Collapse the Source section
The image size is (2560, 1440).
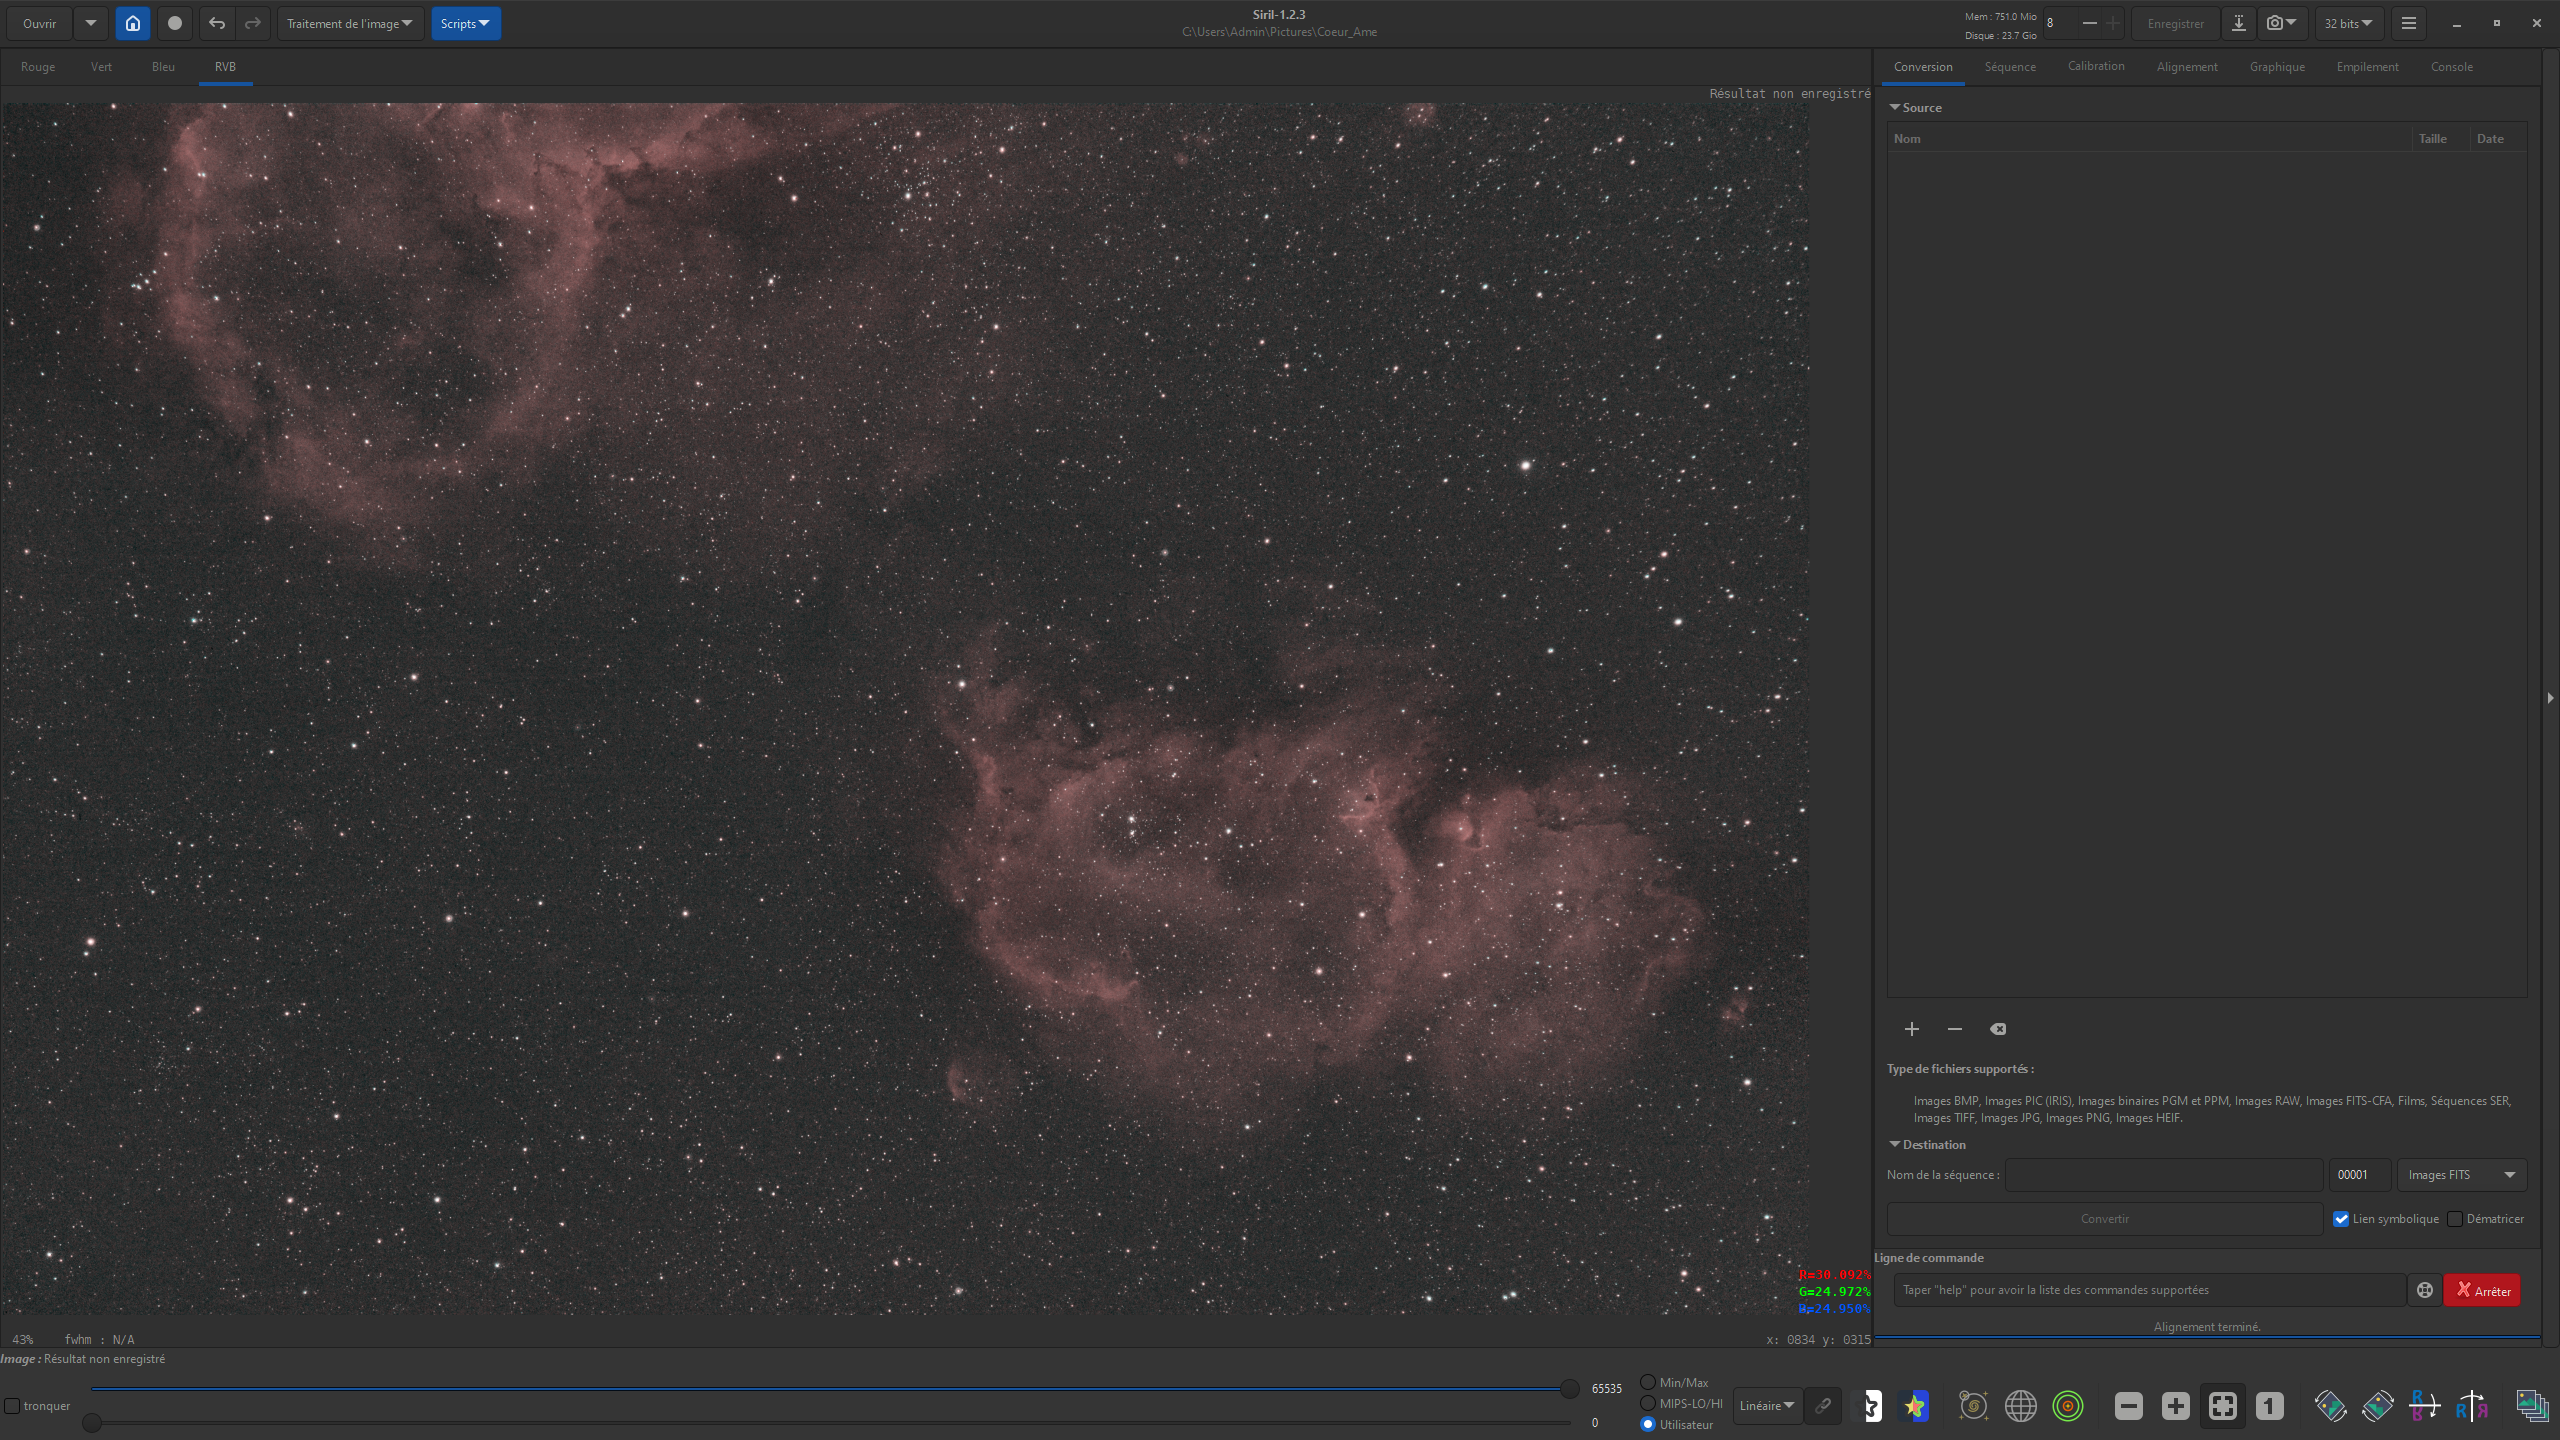1894,107
